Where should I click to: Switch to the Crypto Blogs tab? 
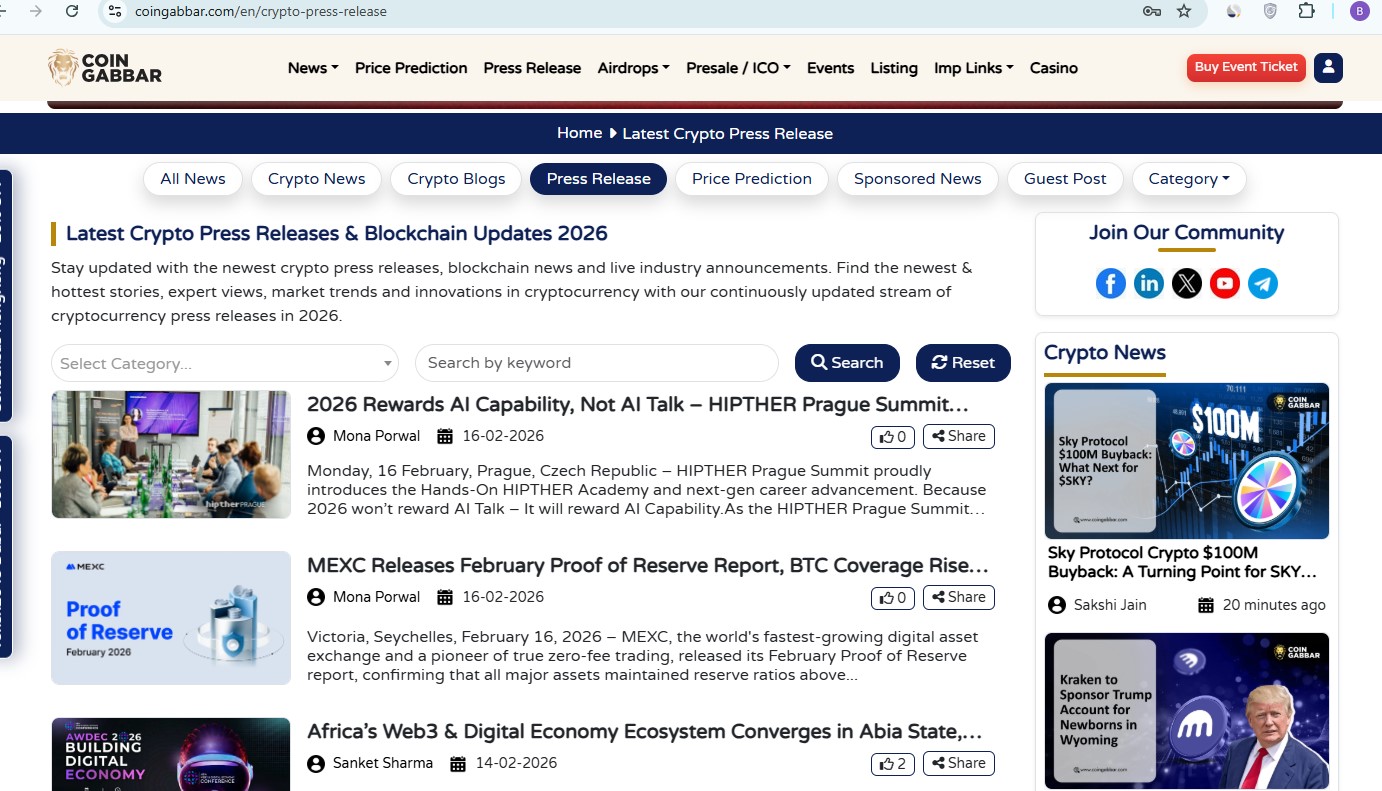[455, 178]
